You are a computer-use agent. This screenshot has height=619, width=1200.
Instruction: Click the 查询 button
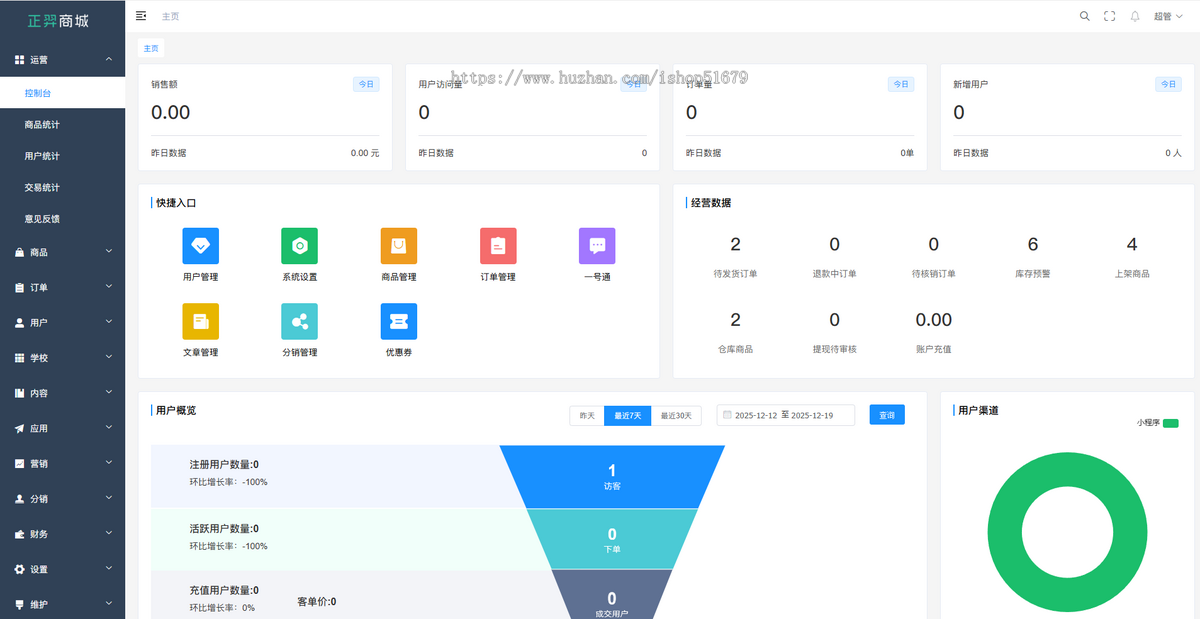coord(887,415)
